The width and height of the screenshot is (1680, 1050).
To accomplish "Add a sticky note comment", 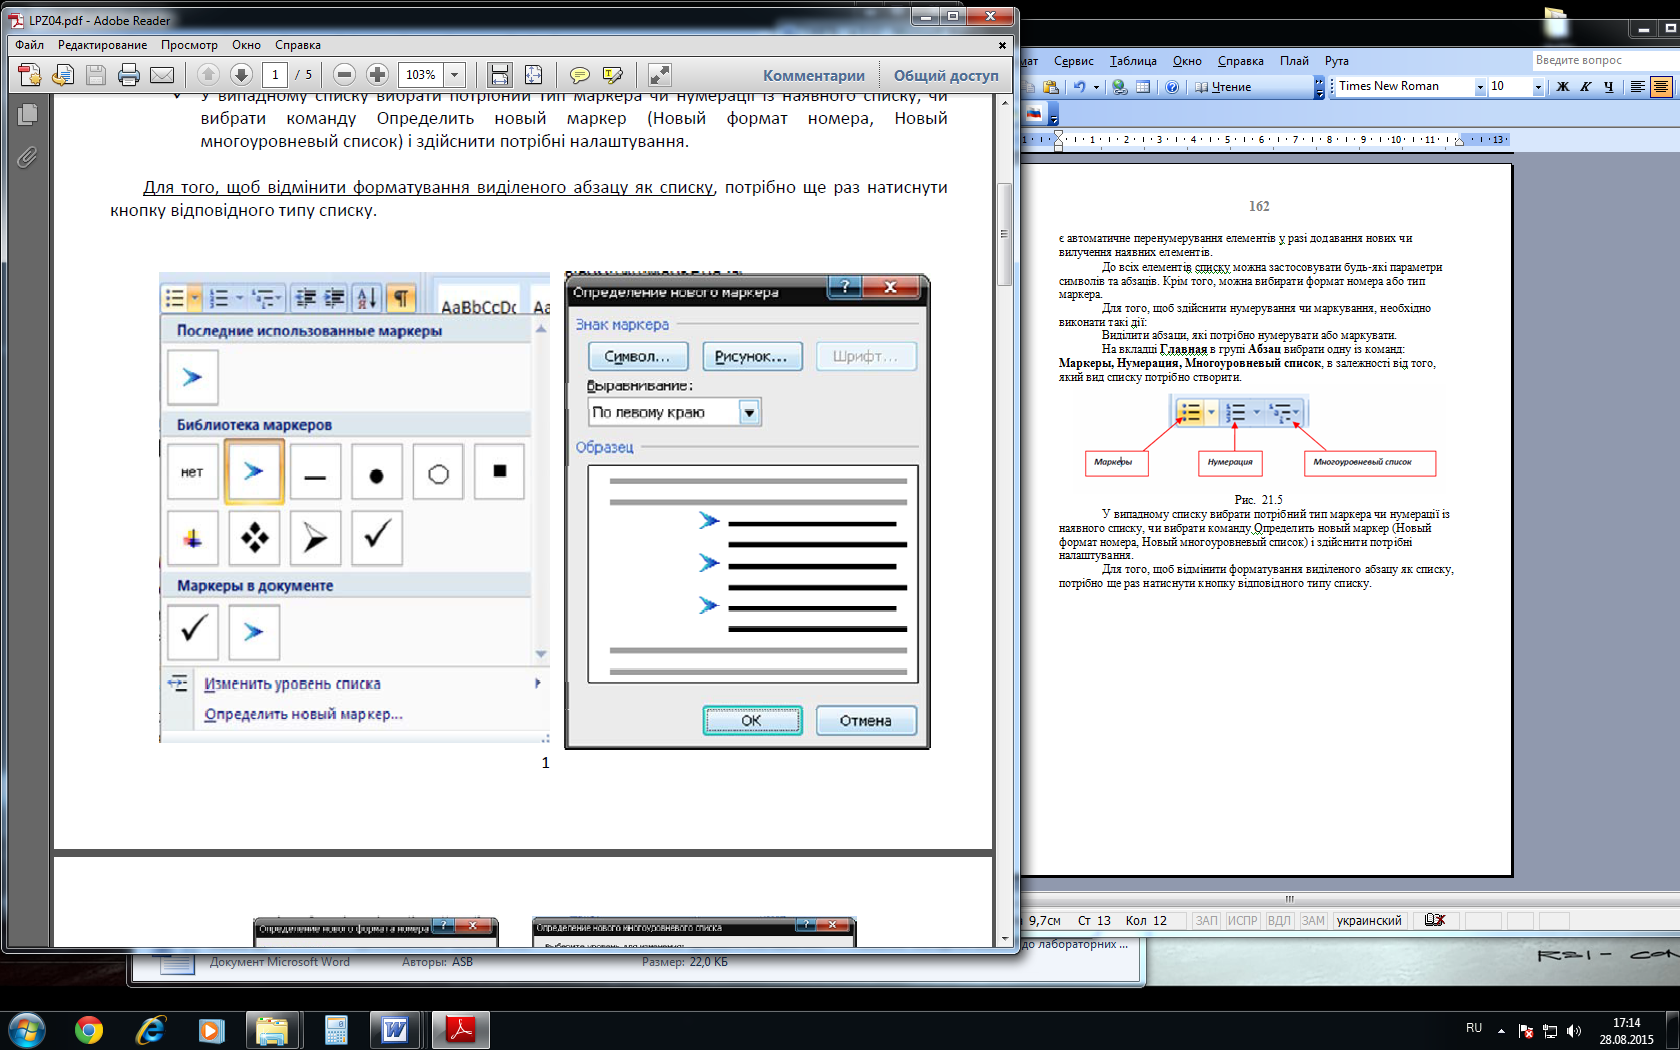I will (x=579, y=75).
